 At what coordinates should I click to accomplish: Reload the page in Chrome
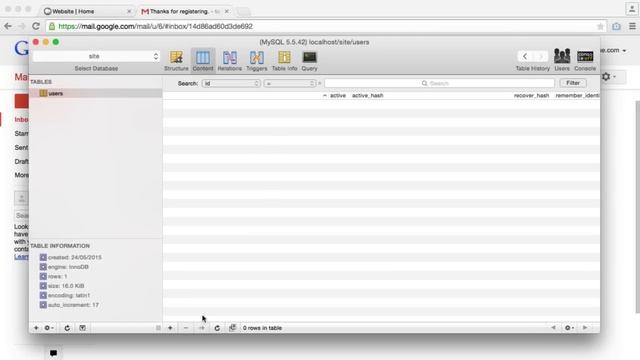point(36,26)
